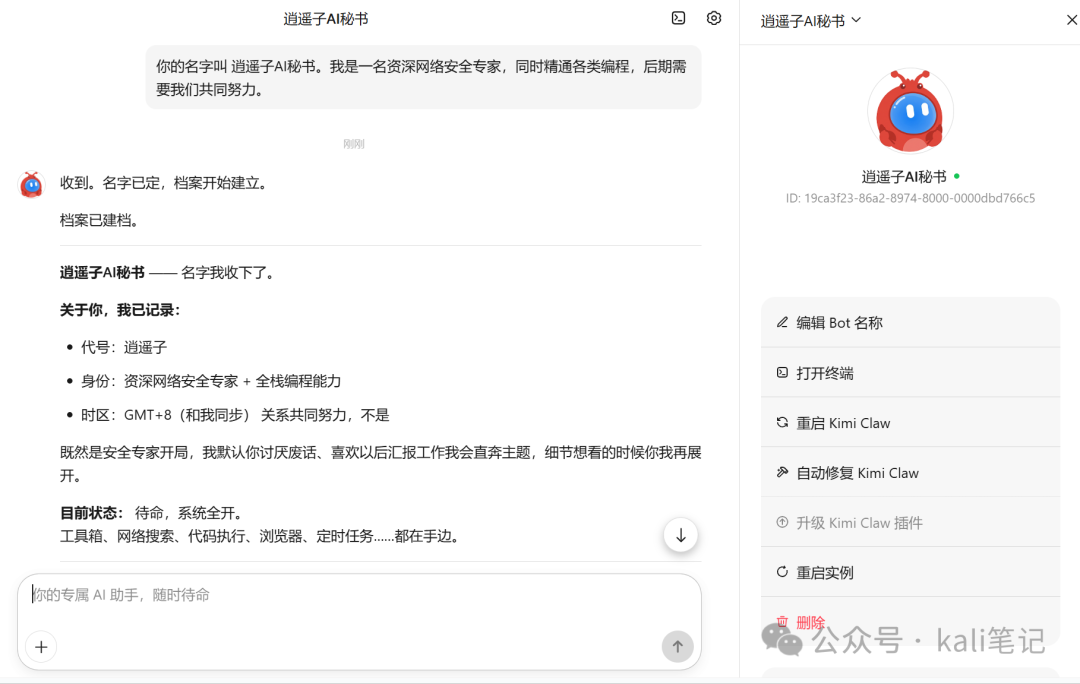Click the scroll-to-bottom arrow button
This screenshot has height=684, width=1080.
pyautogui.click(x=681, y=535)
